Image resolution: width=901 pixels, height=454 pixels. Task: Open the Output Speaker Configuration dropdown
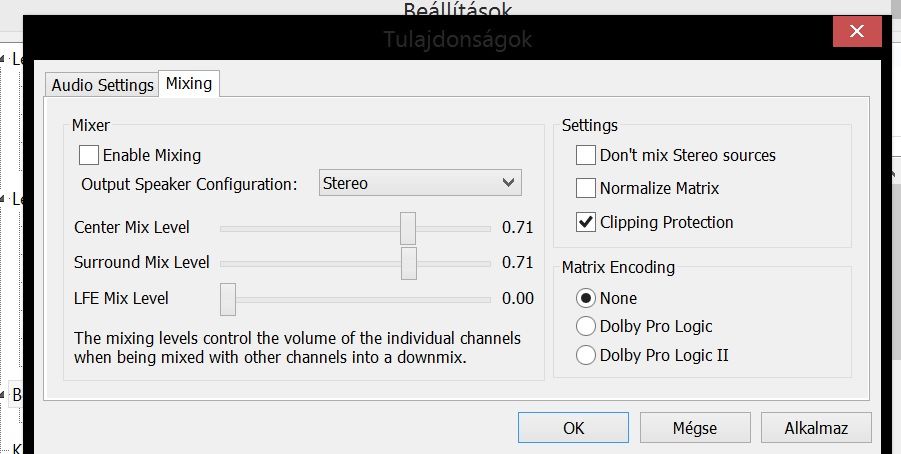pyautogui.click(x=420, y=183)
